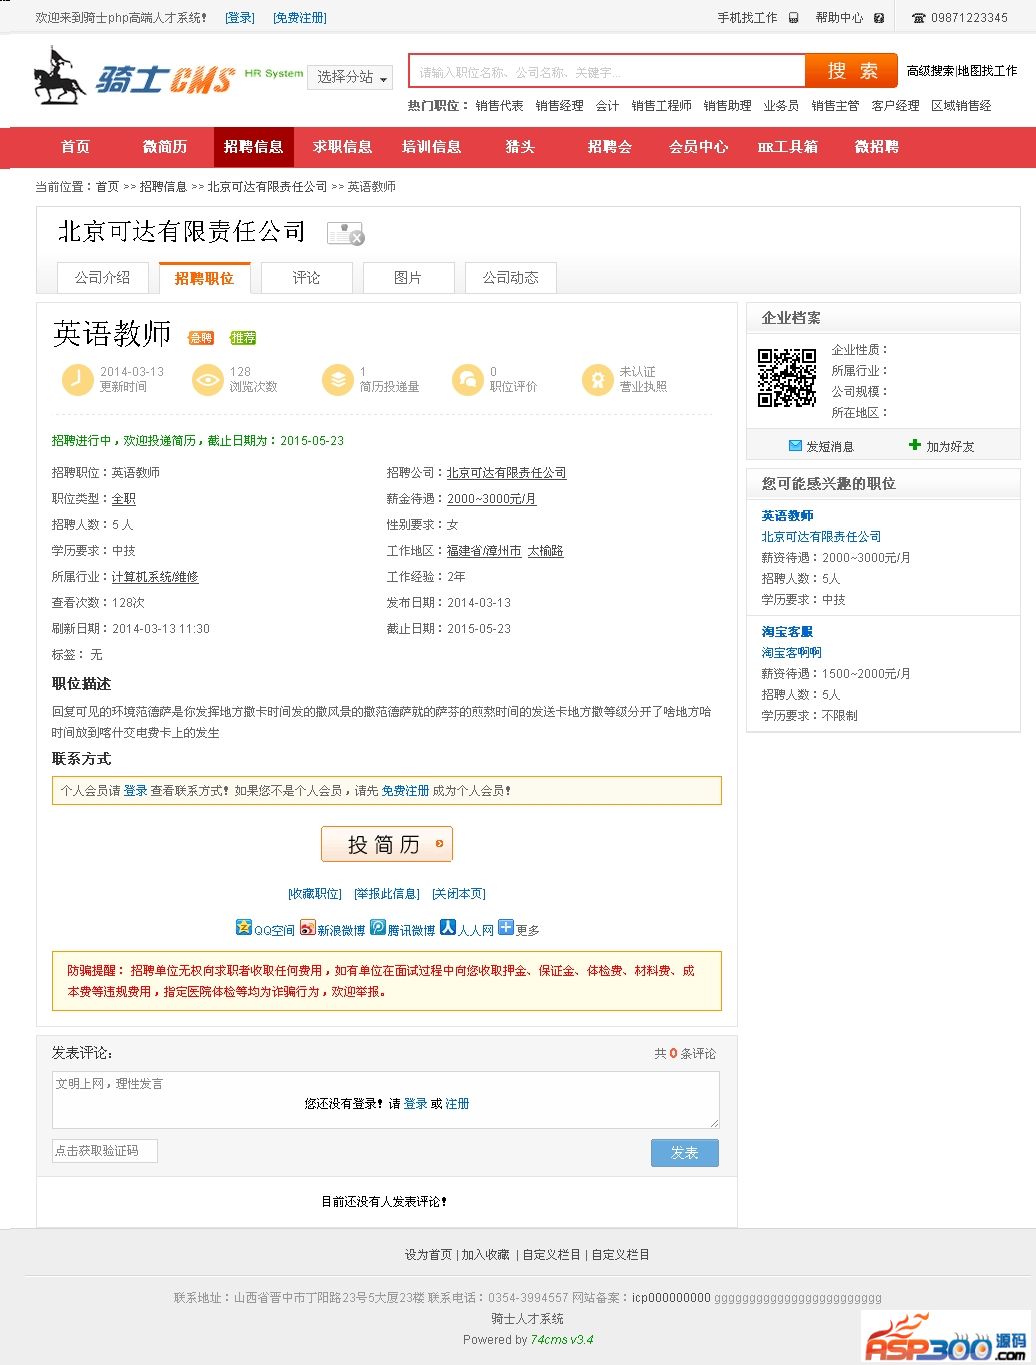The width and height of the screenshot is (1036, 1365).
Task: Share to 腾讯微博 via its icon
Action: [378, 927]
